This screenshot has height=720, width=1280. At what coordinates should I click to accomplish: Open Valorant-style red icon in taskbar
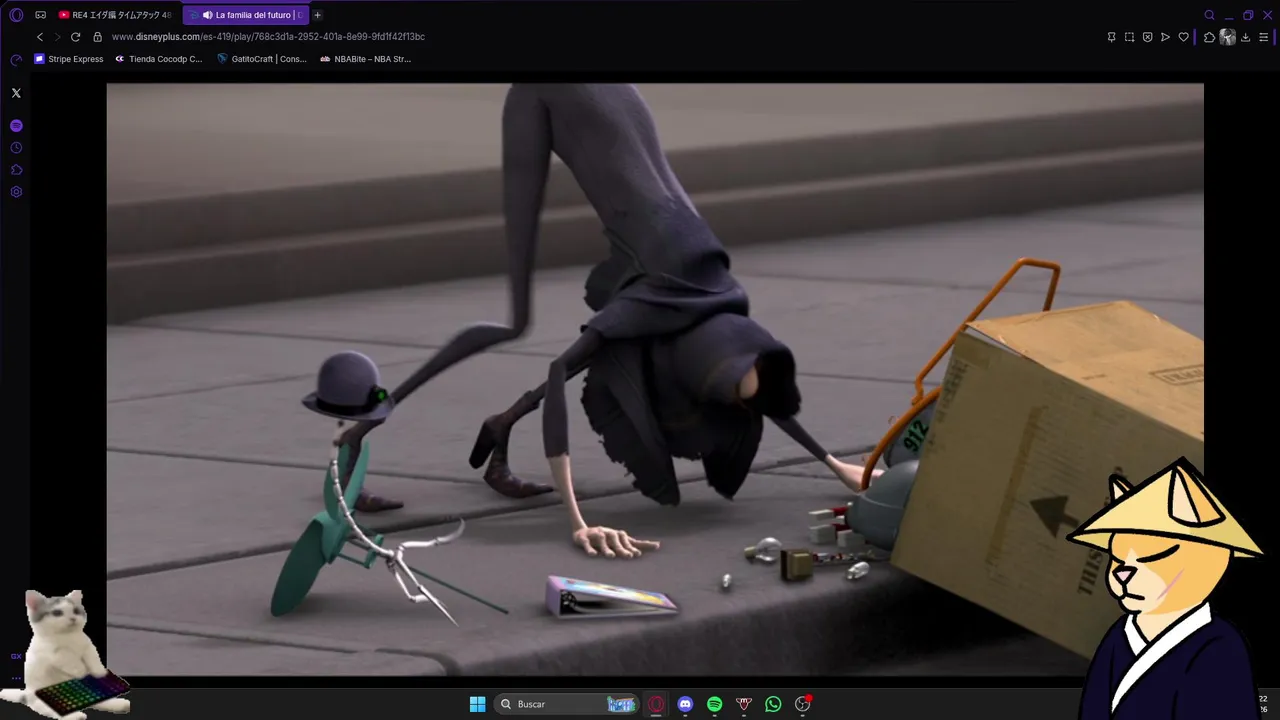(743, 704)
